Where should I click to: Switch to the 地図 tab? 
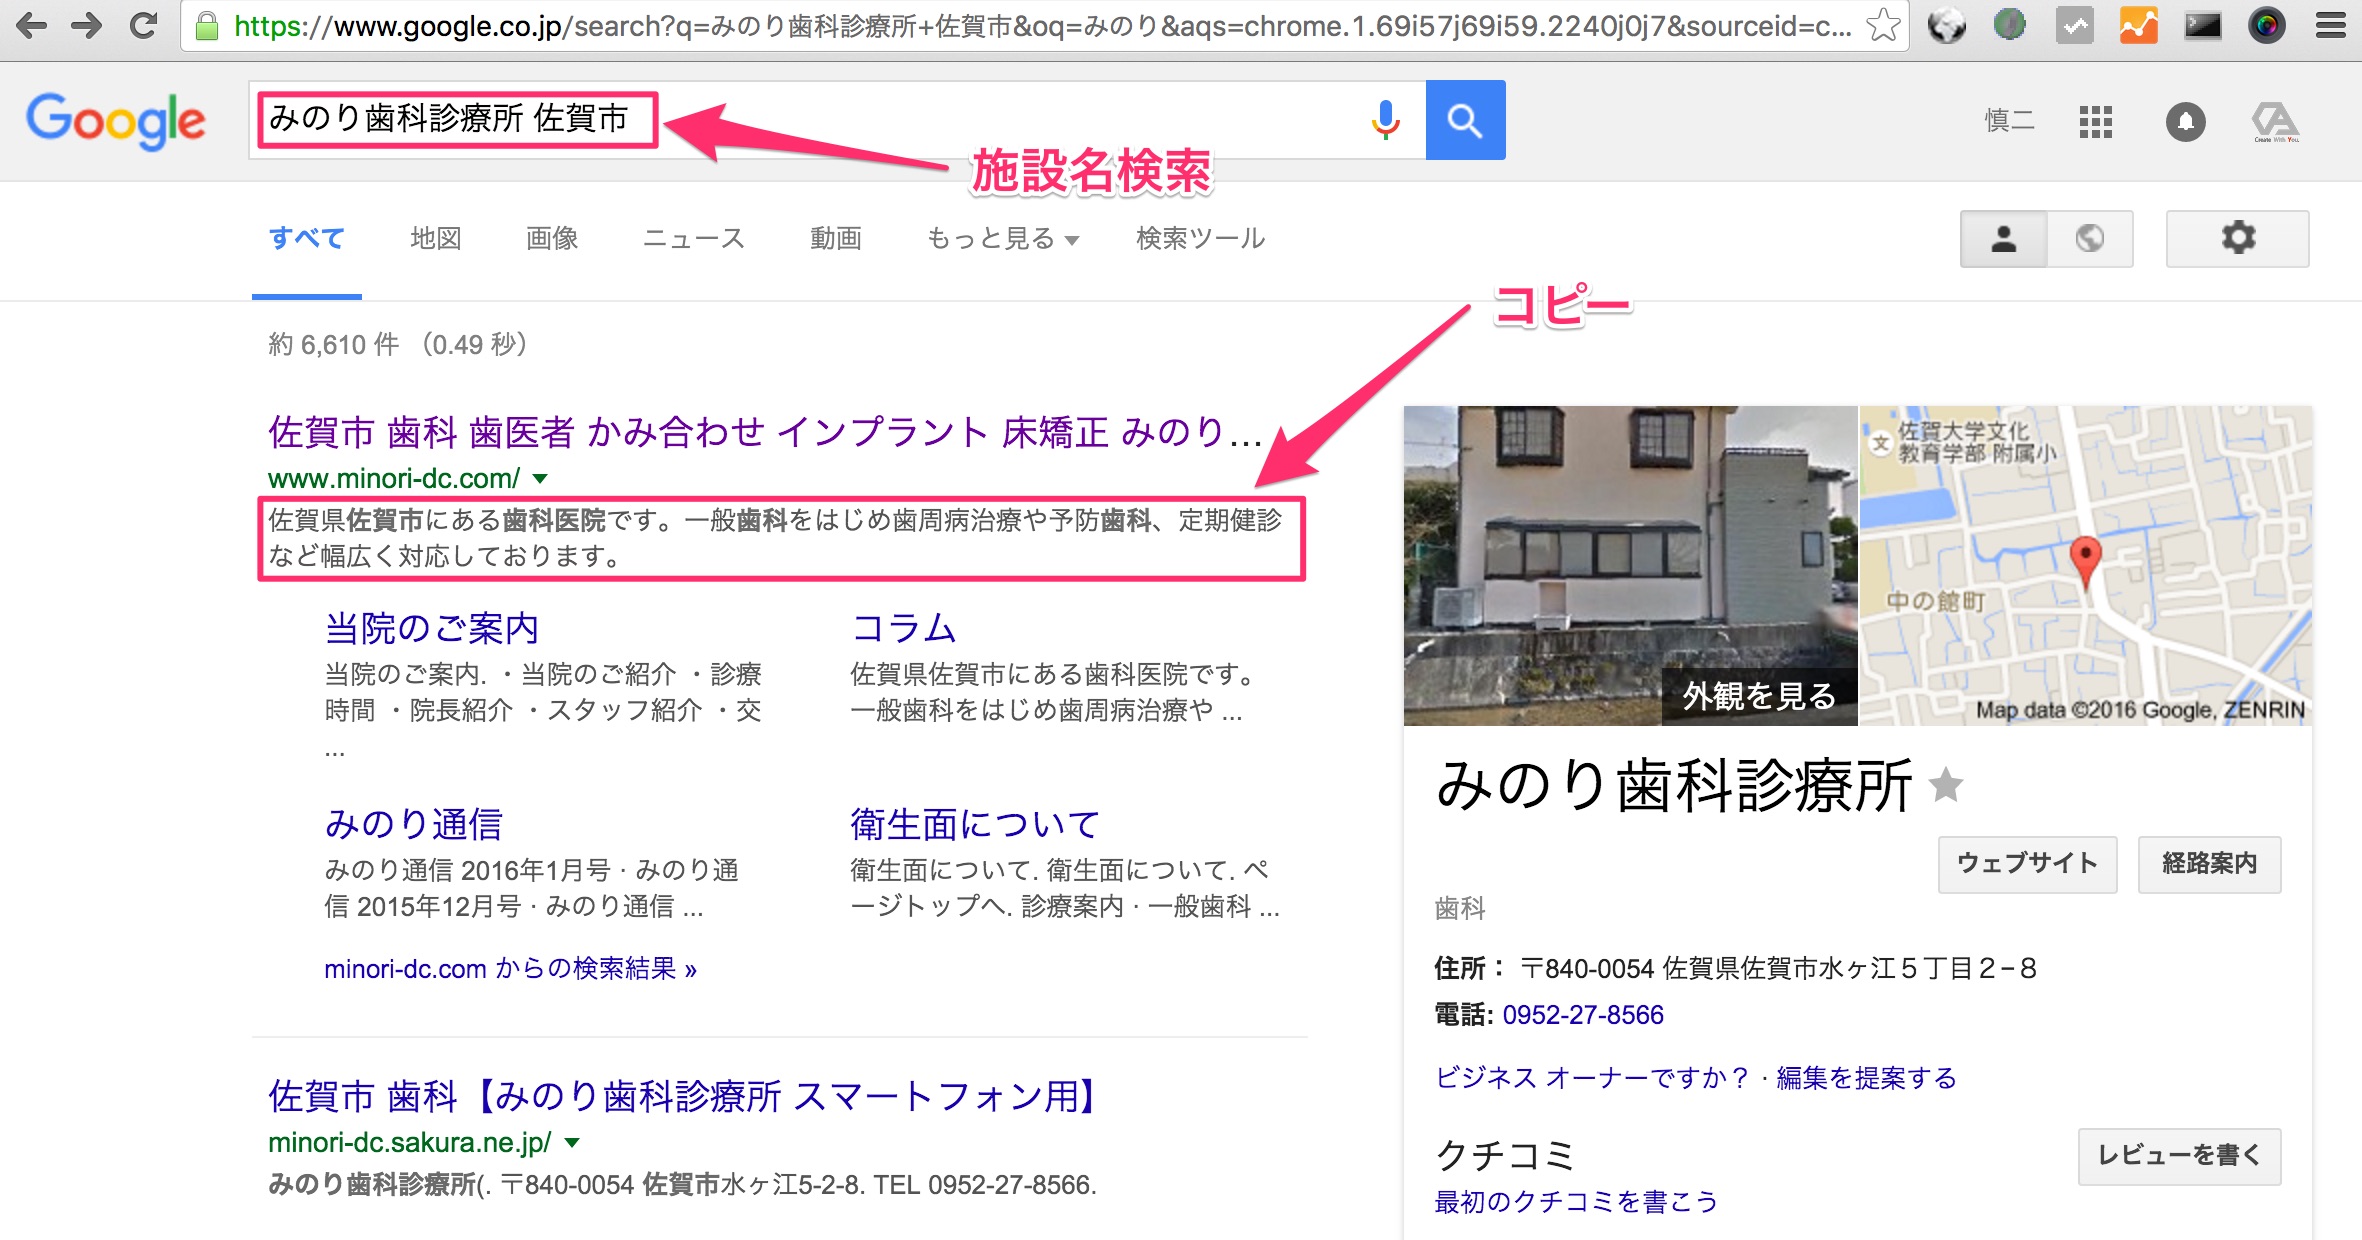(x=436, y=239)
